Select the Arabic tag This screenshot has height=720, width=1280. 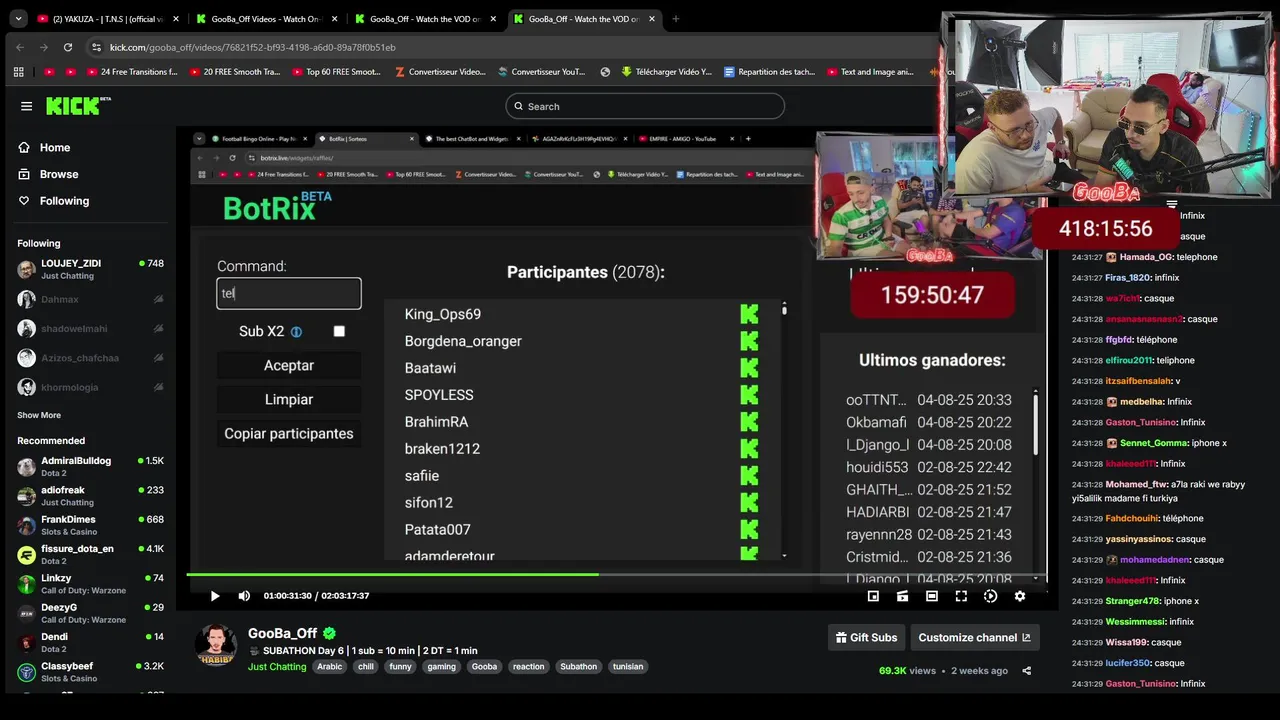coord(329,667)
